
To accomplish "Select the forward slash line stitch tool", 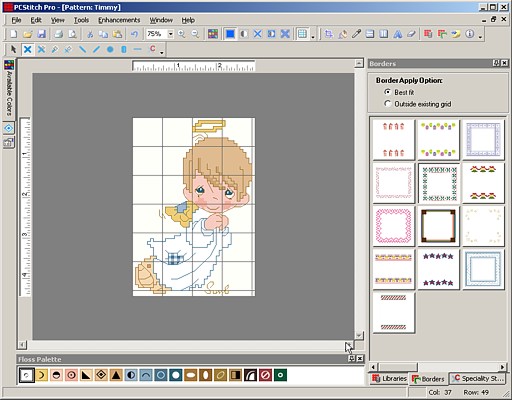I will [x=96, y=49].
